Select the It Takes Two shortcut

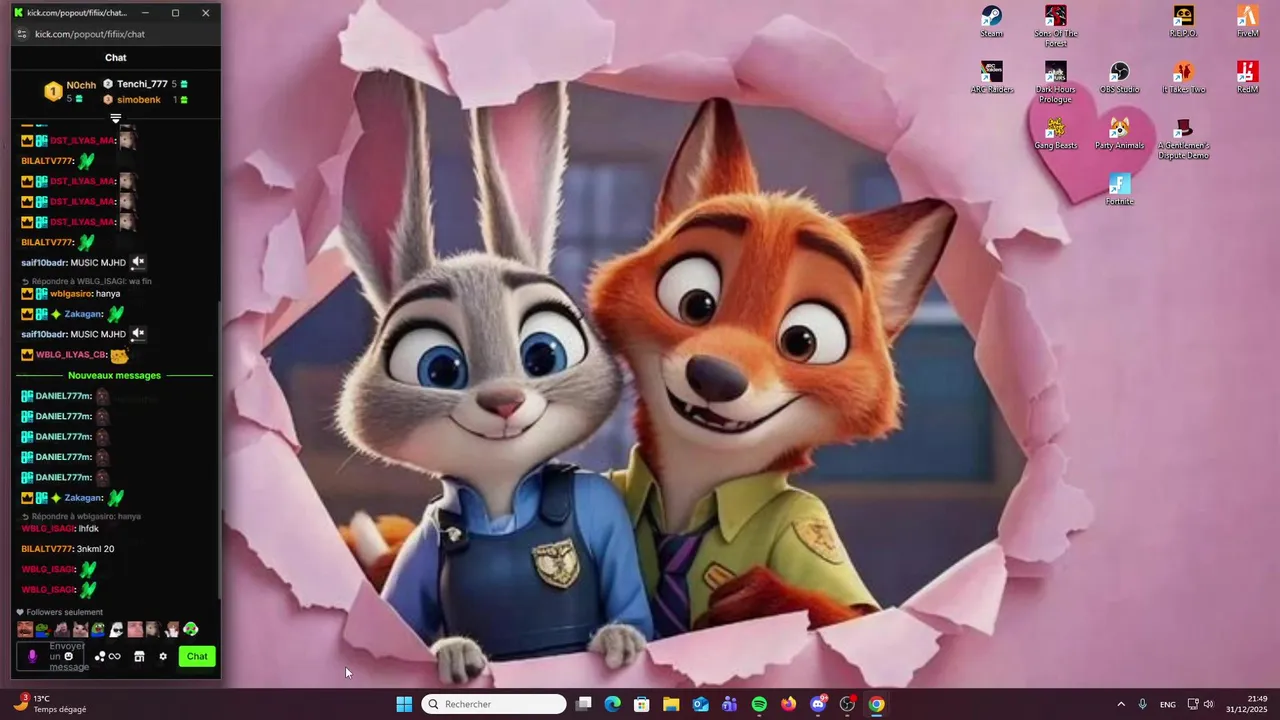[1183, 77]
